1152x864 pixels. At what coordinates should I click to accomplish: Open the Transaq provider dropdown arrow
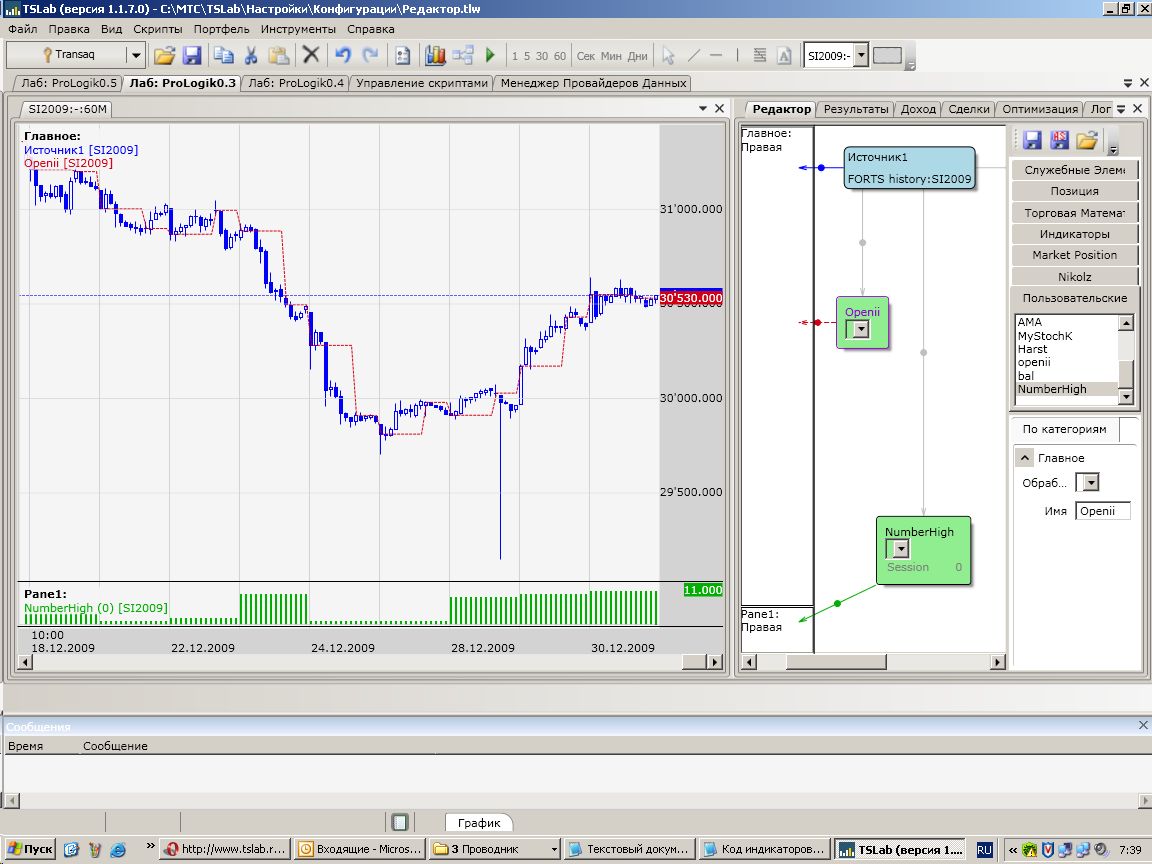[135, 55]
